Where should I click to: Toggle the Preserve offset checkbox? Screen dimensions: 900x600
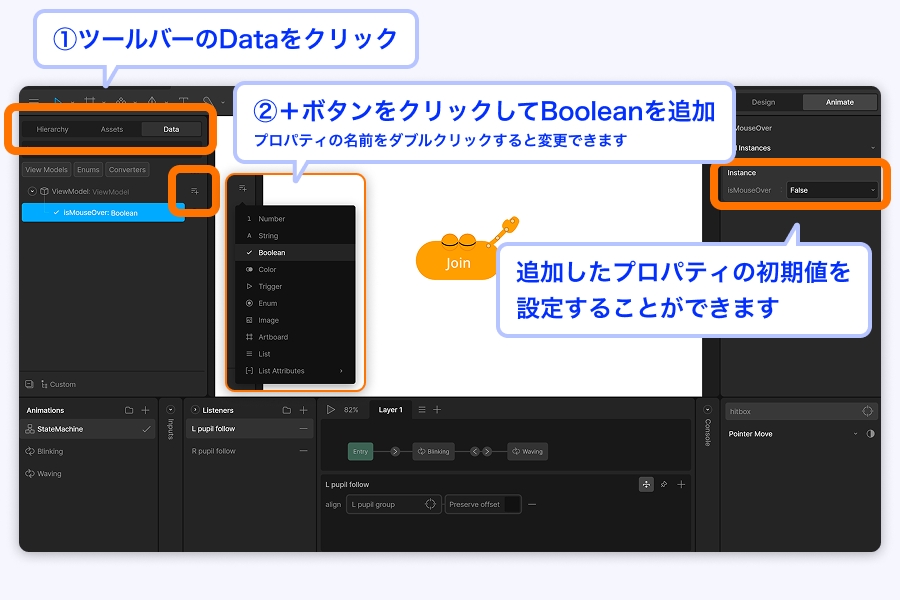512,504
